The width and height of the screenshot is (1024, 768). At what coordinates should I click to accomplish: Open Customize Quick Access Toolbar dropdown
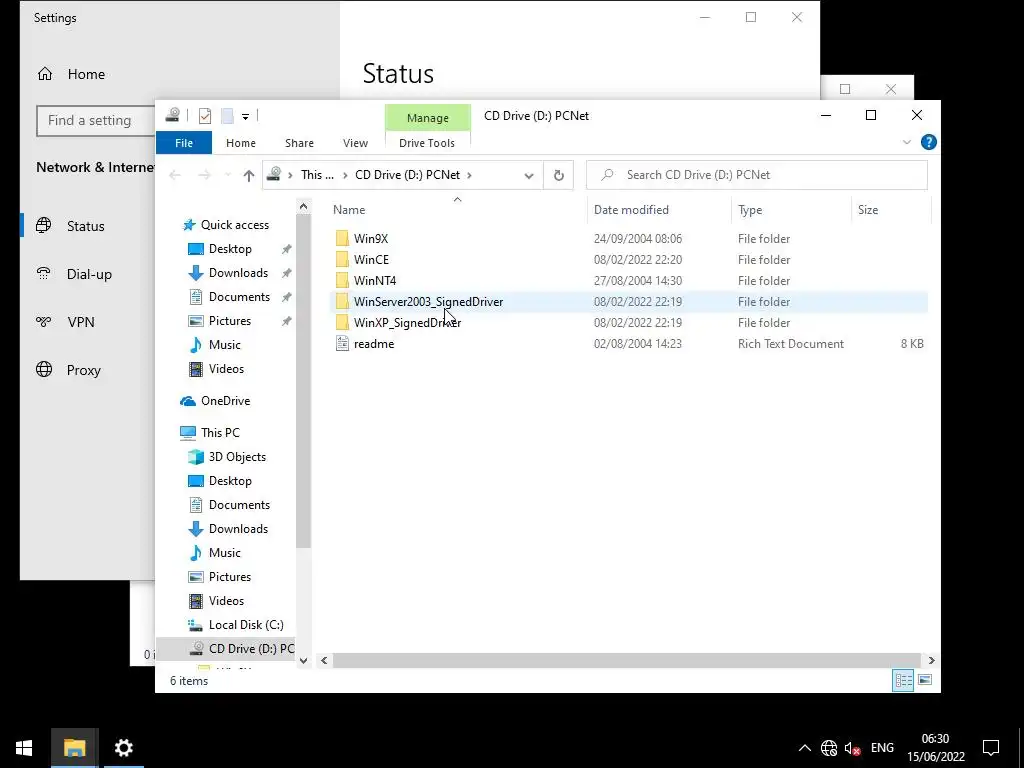[x=246, y=116]
